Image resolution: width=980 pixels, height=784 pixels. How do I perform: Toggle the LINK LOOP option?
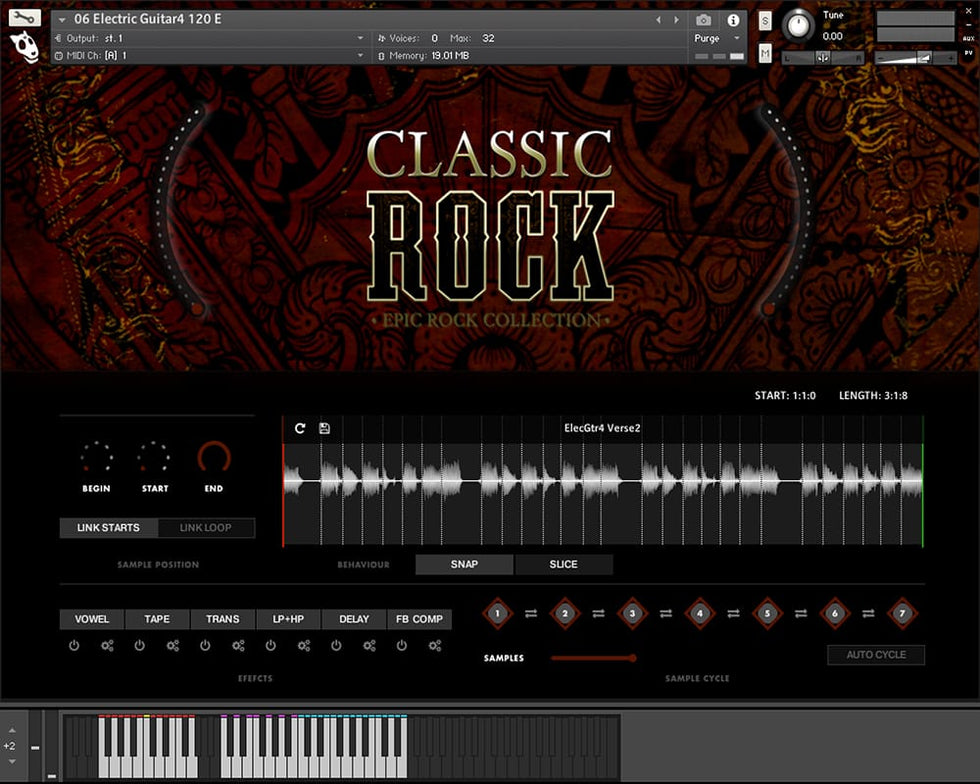pyautogui.click(x=205, y=528)
